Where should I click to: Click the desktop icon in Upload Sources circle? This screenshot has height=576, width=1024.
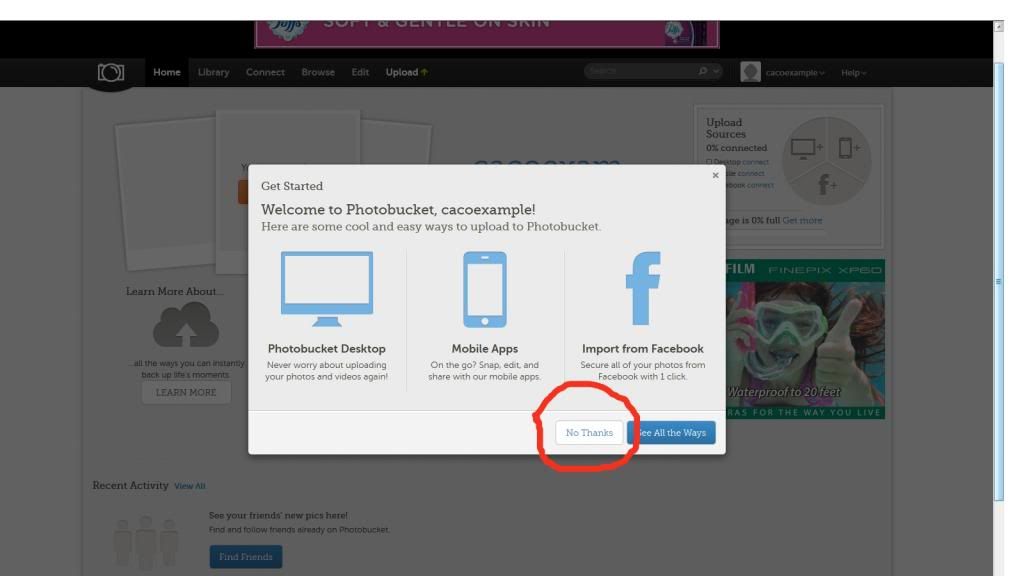pyautogui.click(x=806, y=148)
